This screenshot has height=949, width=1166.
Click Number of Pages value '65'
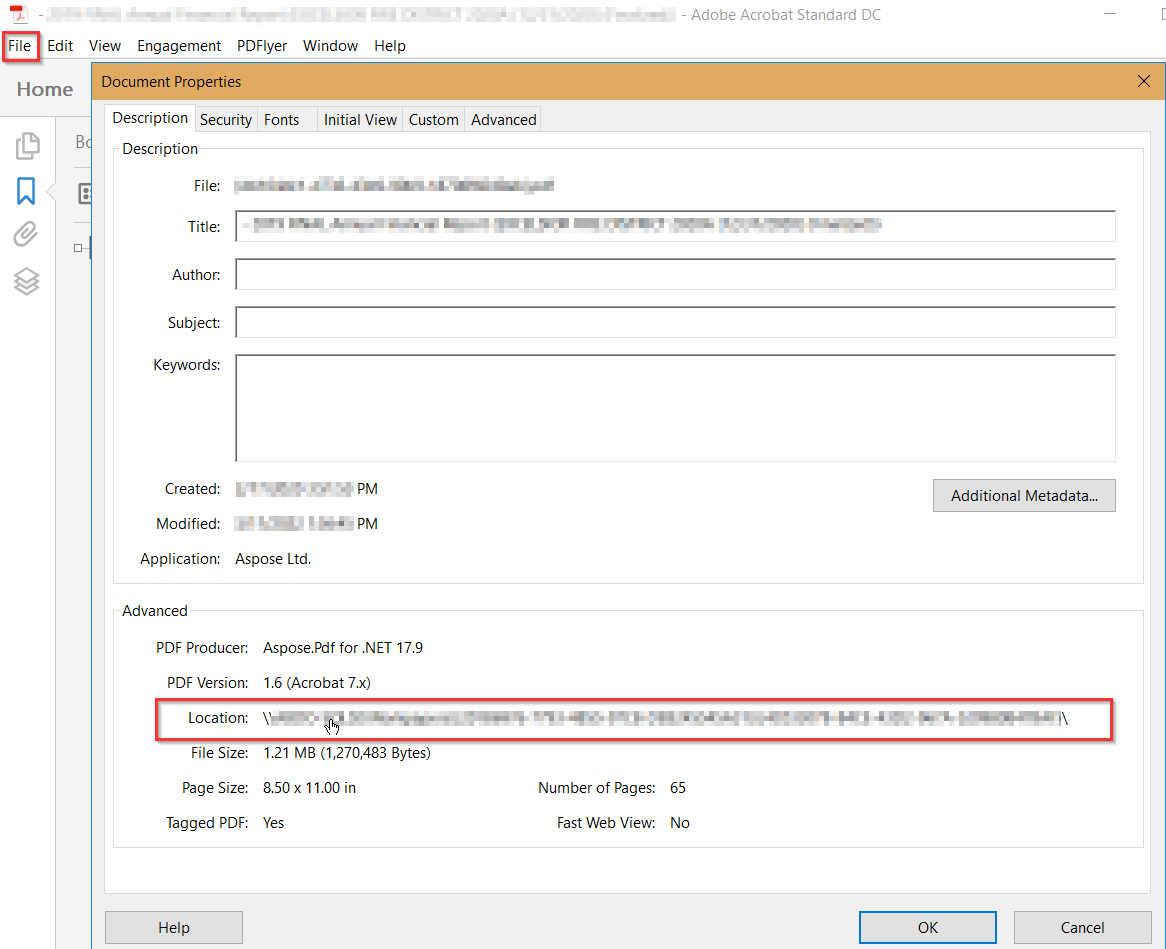677,788
